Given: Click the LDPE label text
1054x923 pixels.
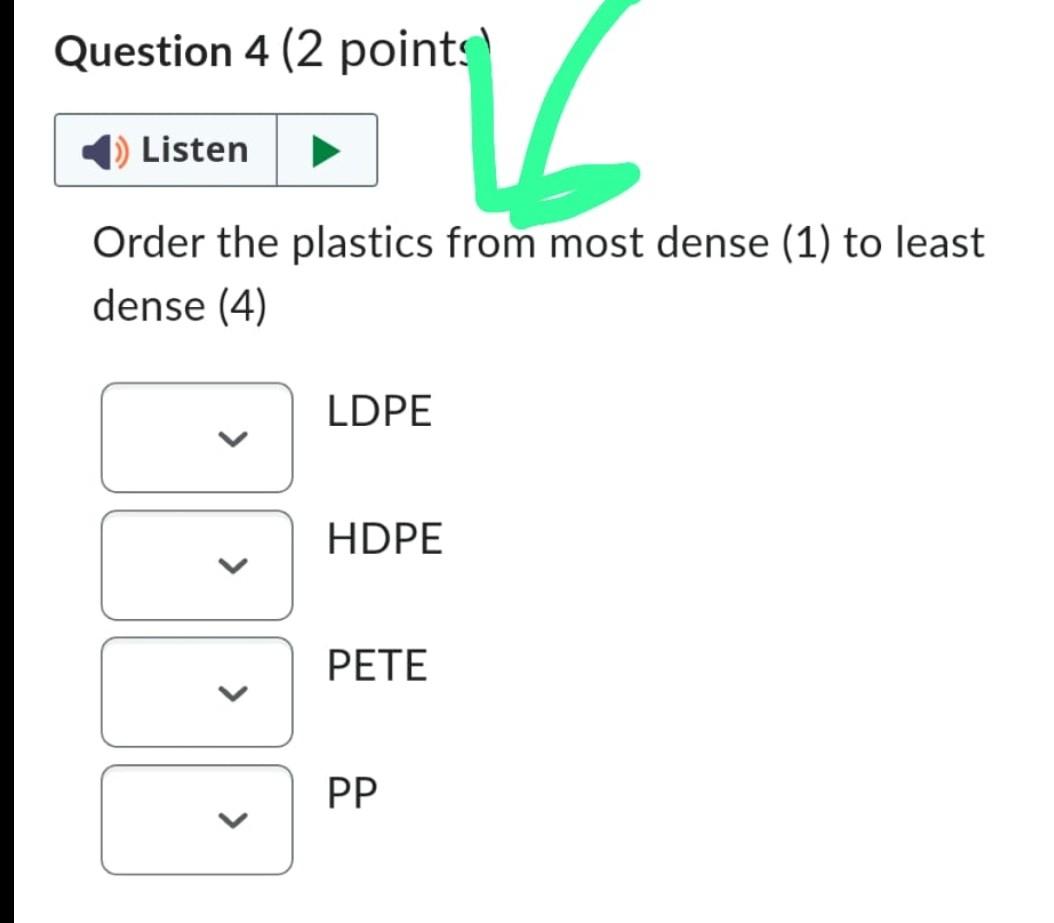Looking at the screenshot, I should 379,409.
